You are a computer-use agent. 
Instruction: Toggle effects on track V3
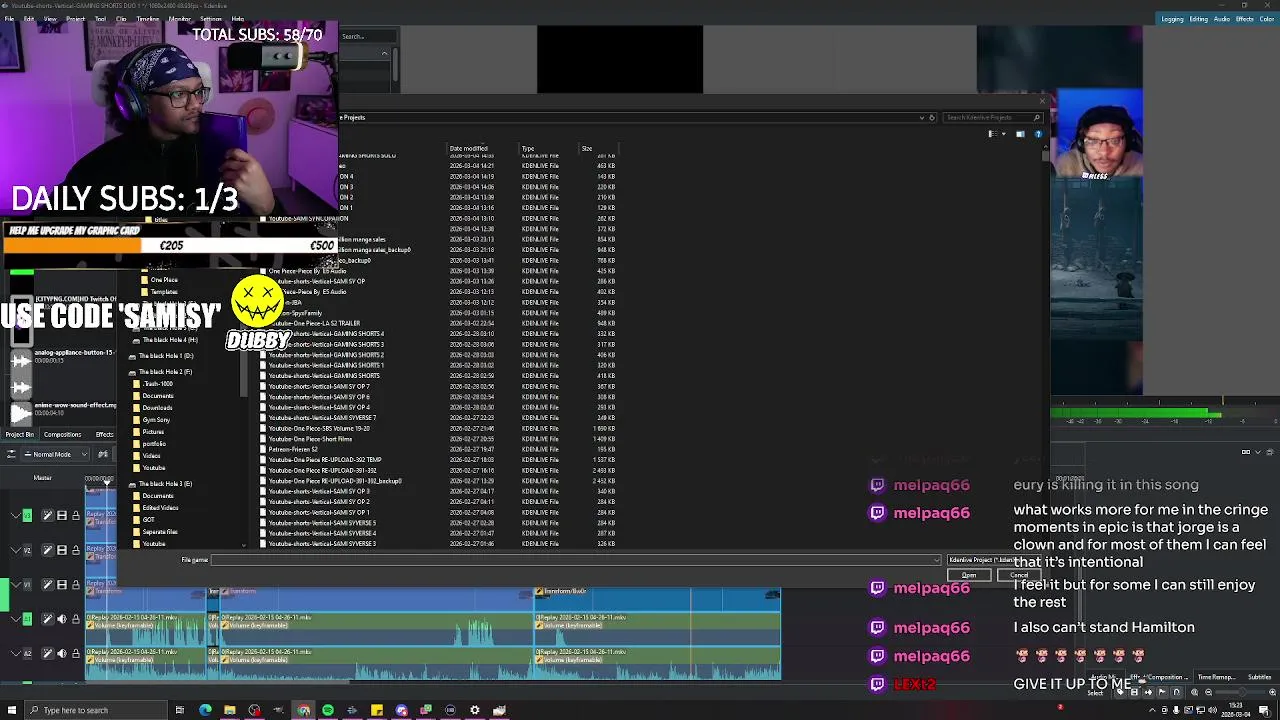click(x=47, y=516)
